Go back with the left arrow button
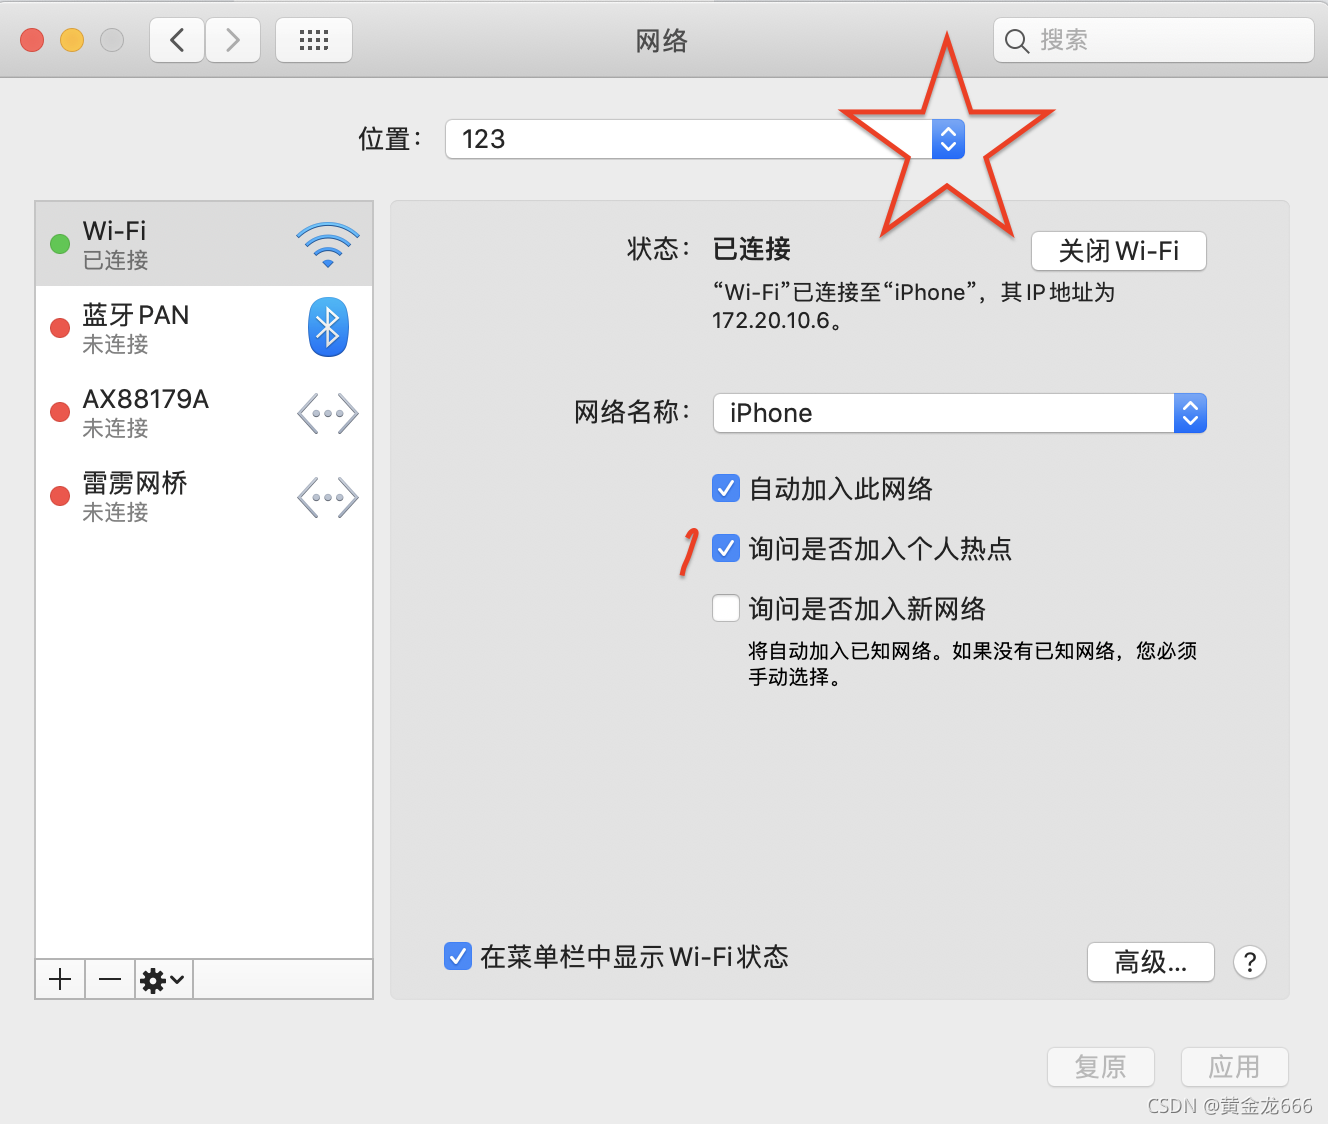This screenshot has height=1124, width=1328. [x=177, y=40]
